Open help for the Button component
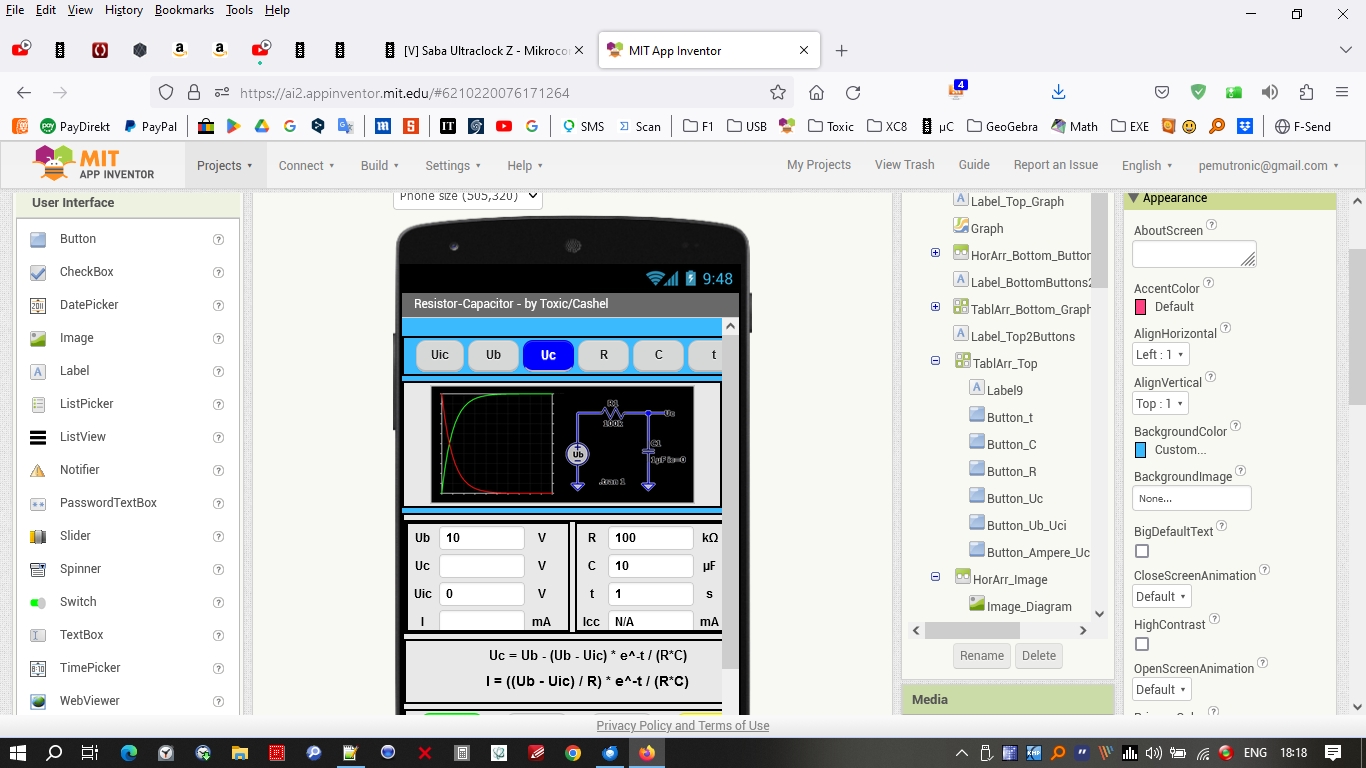Screen dimensions: 1366x768 [218, 239]
